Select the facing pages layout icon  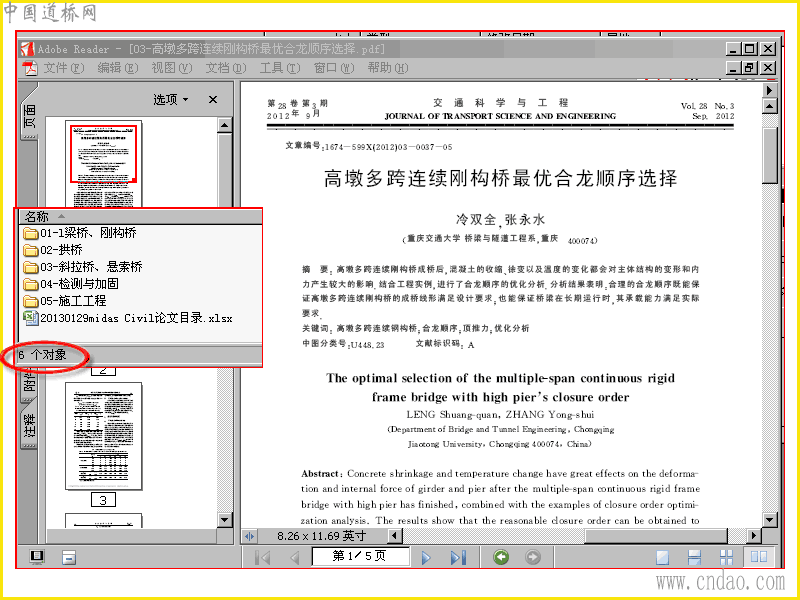(759, 557)
